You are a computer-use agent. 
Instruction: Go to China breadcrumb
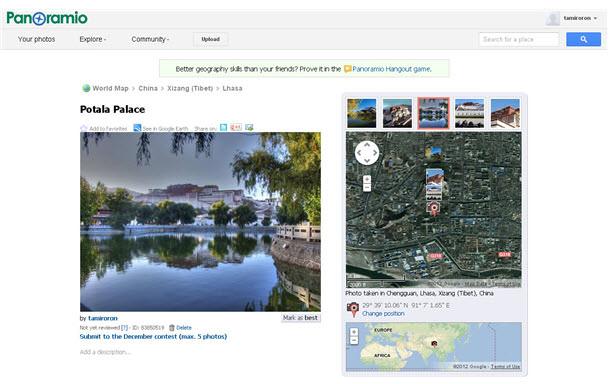[x=148, y=89]
